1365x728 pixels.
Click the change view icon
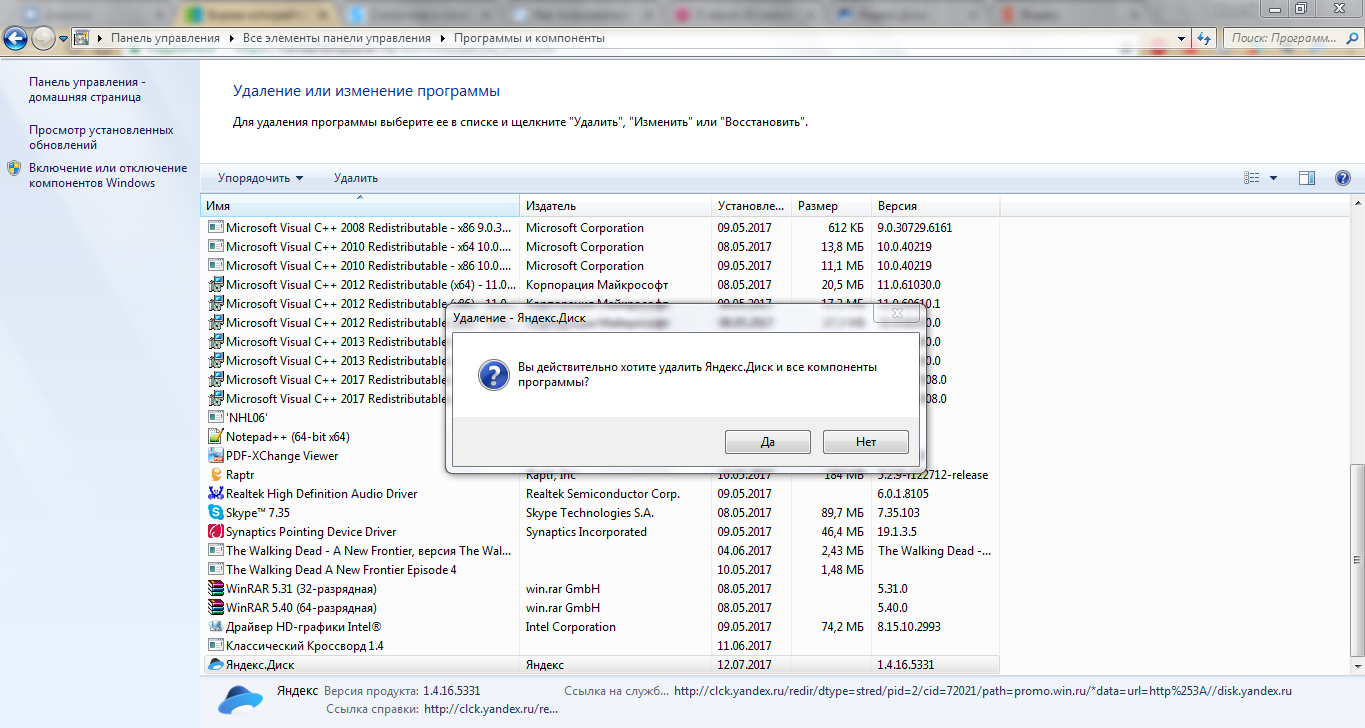pos(1251,178)
